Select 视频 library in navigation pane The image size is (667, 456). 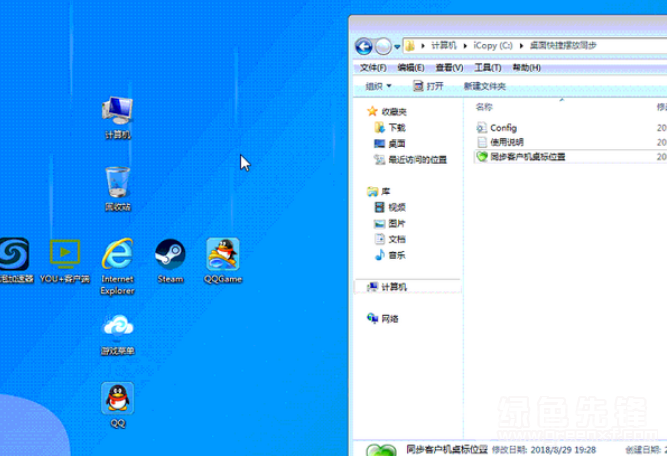390,207
